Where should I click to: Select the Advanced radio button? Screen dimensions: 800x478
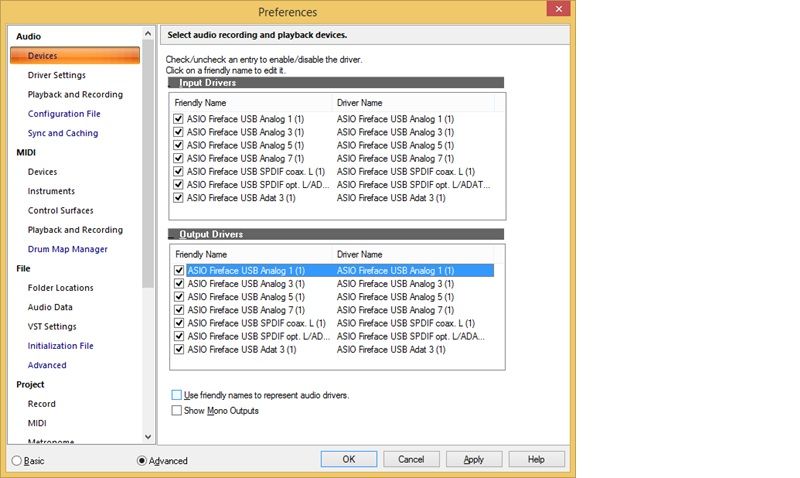click(x=142, y=461)
